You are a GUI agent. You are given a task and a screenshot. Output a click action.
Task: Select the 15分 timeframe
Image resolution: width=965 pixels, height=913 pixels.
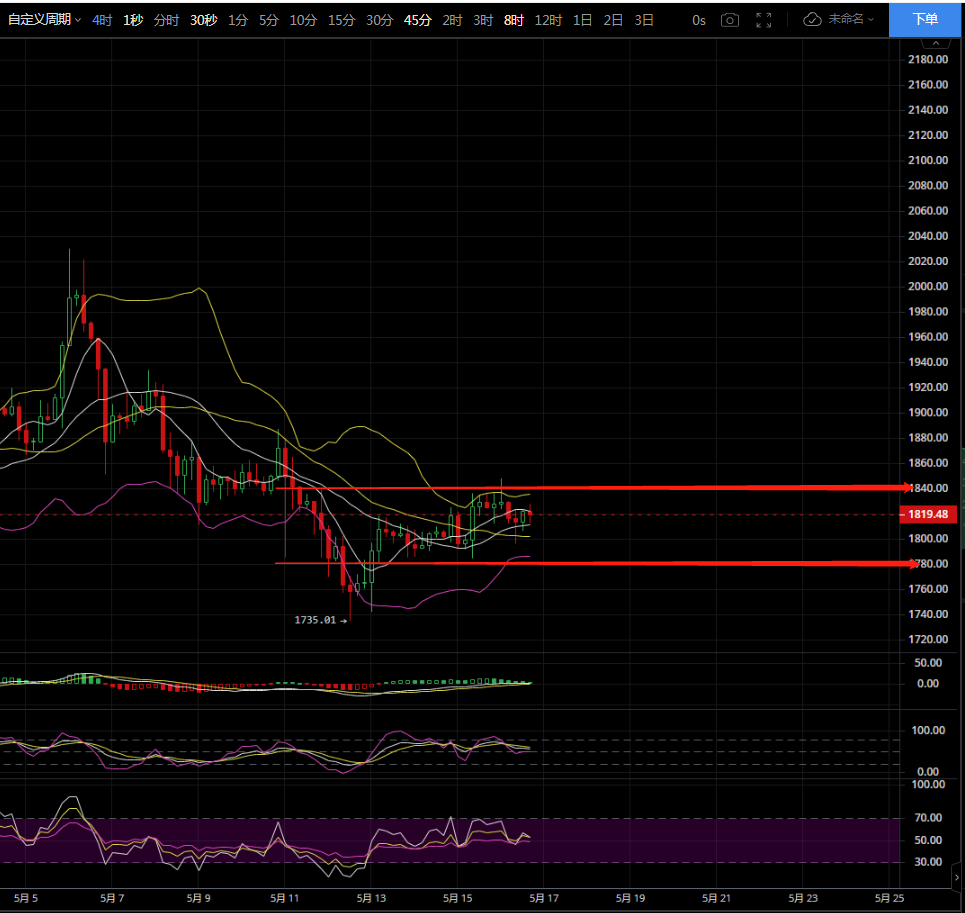[x=341, y=20]
